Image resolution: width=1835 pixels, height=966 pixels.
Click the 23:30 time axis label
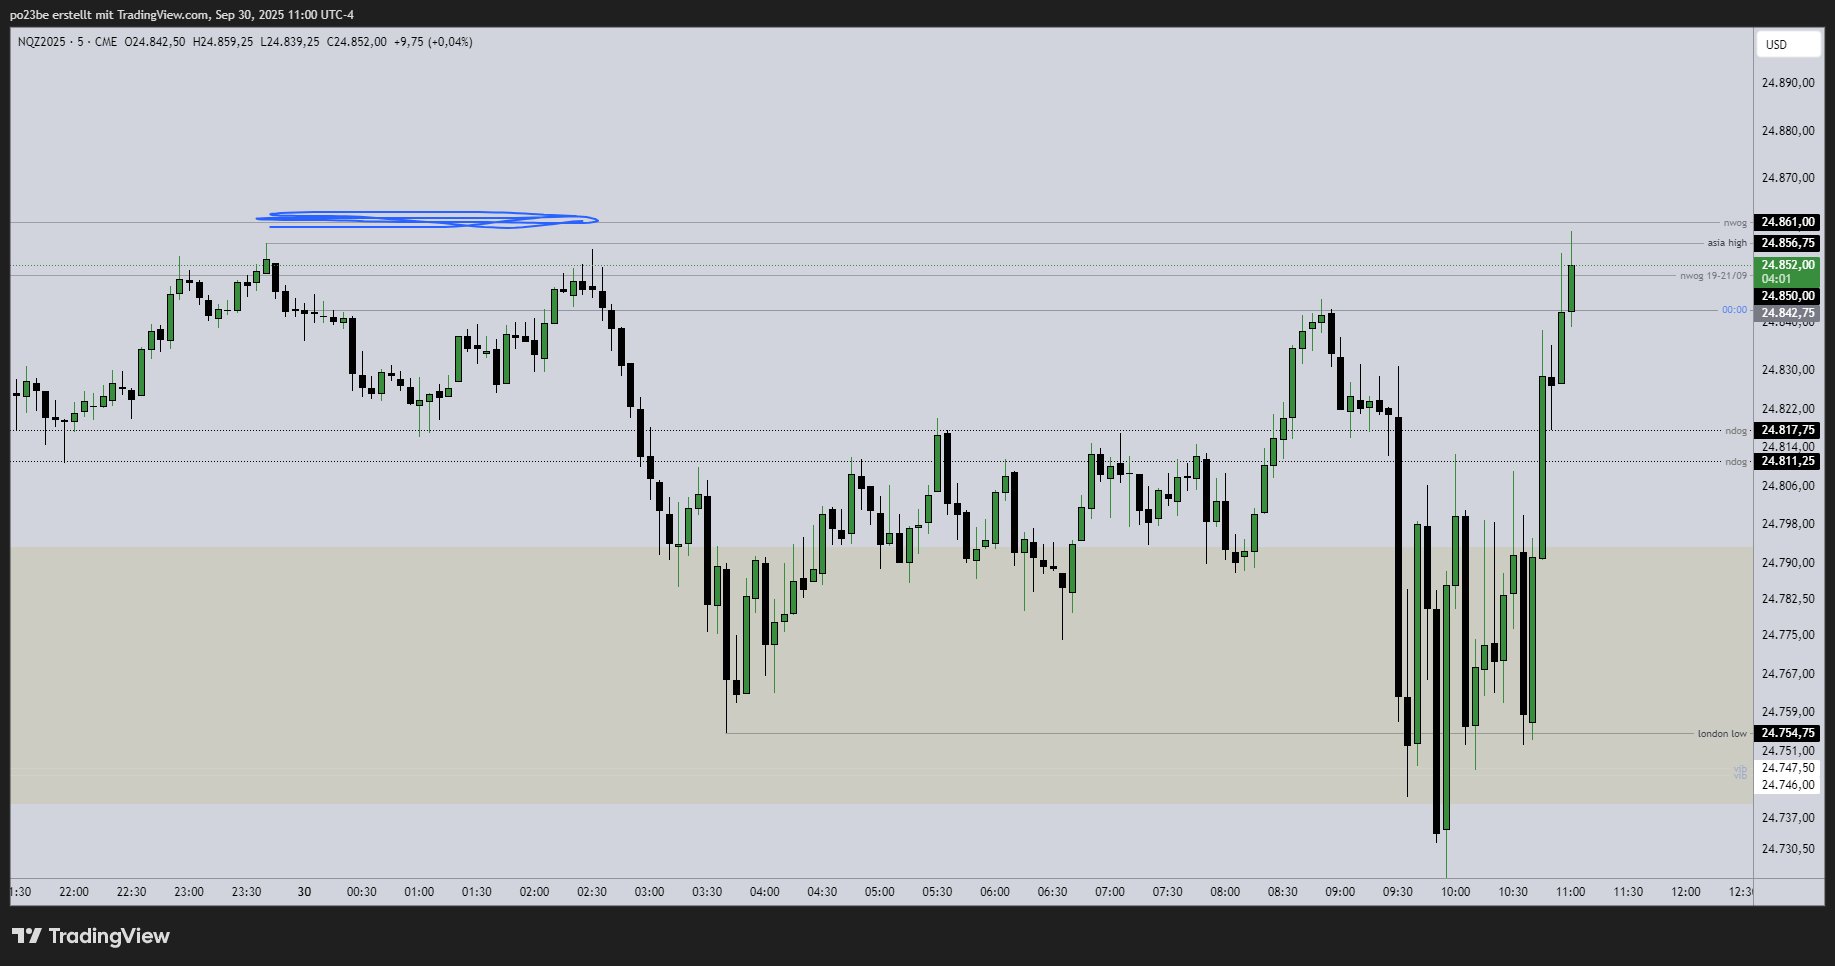(x=247, y=892)
